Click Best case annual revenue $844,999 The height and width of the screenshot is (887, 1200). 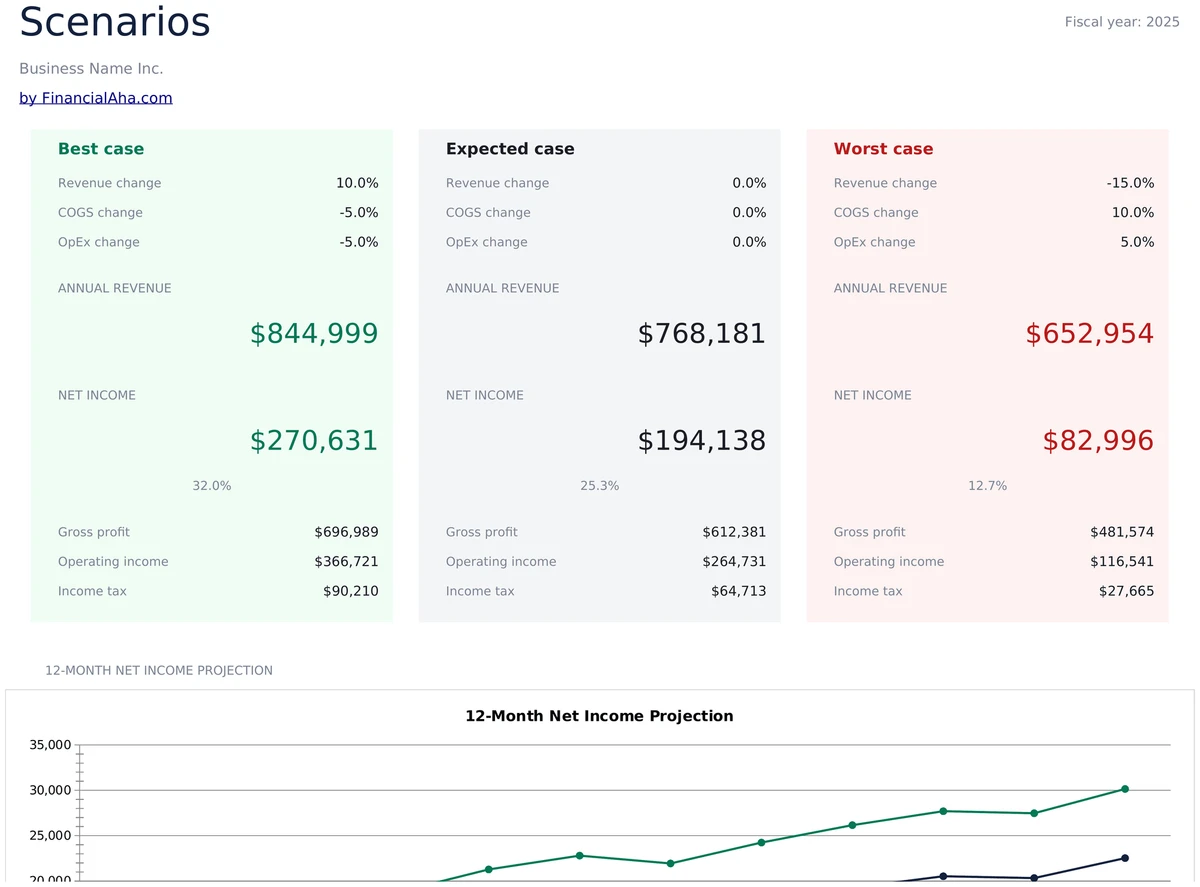tap(314, 334)
